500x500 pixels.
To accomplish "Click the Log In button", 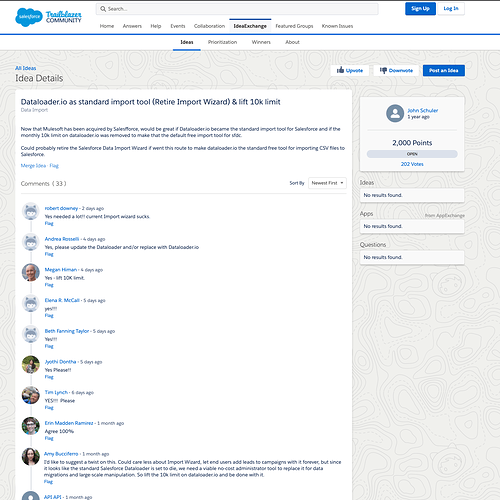I will (451, 9).
